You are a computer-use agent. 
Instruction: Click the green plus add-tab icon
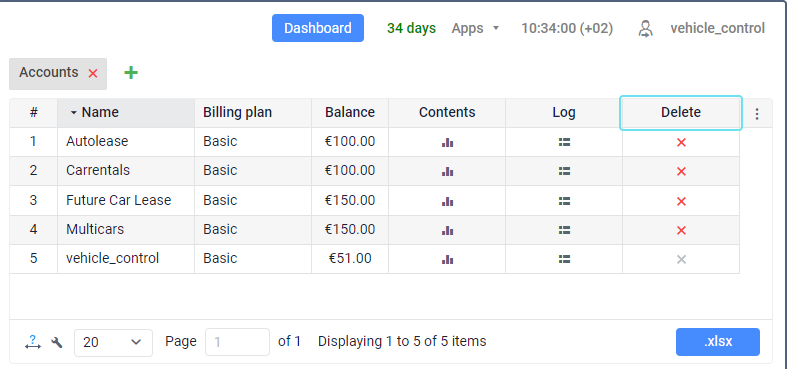pos(131,73)
